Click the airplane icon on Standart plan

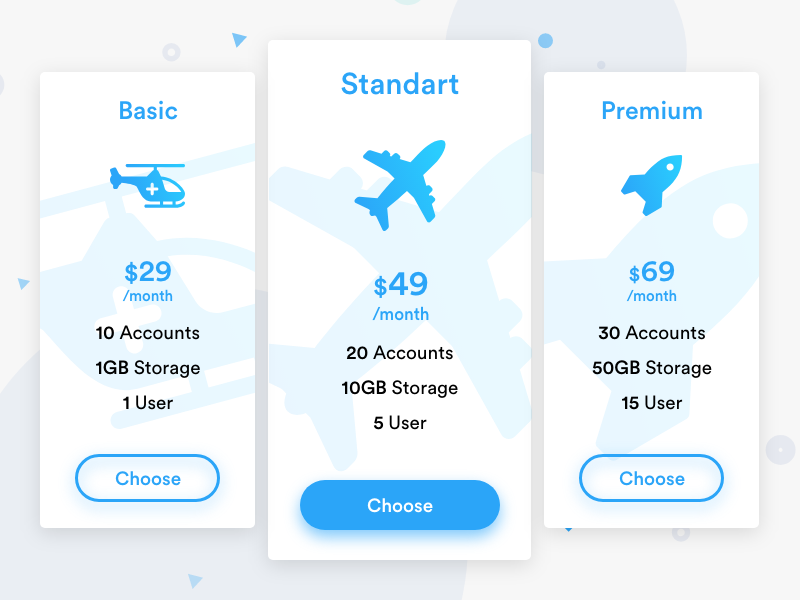399,185
